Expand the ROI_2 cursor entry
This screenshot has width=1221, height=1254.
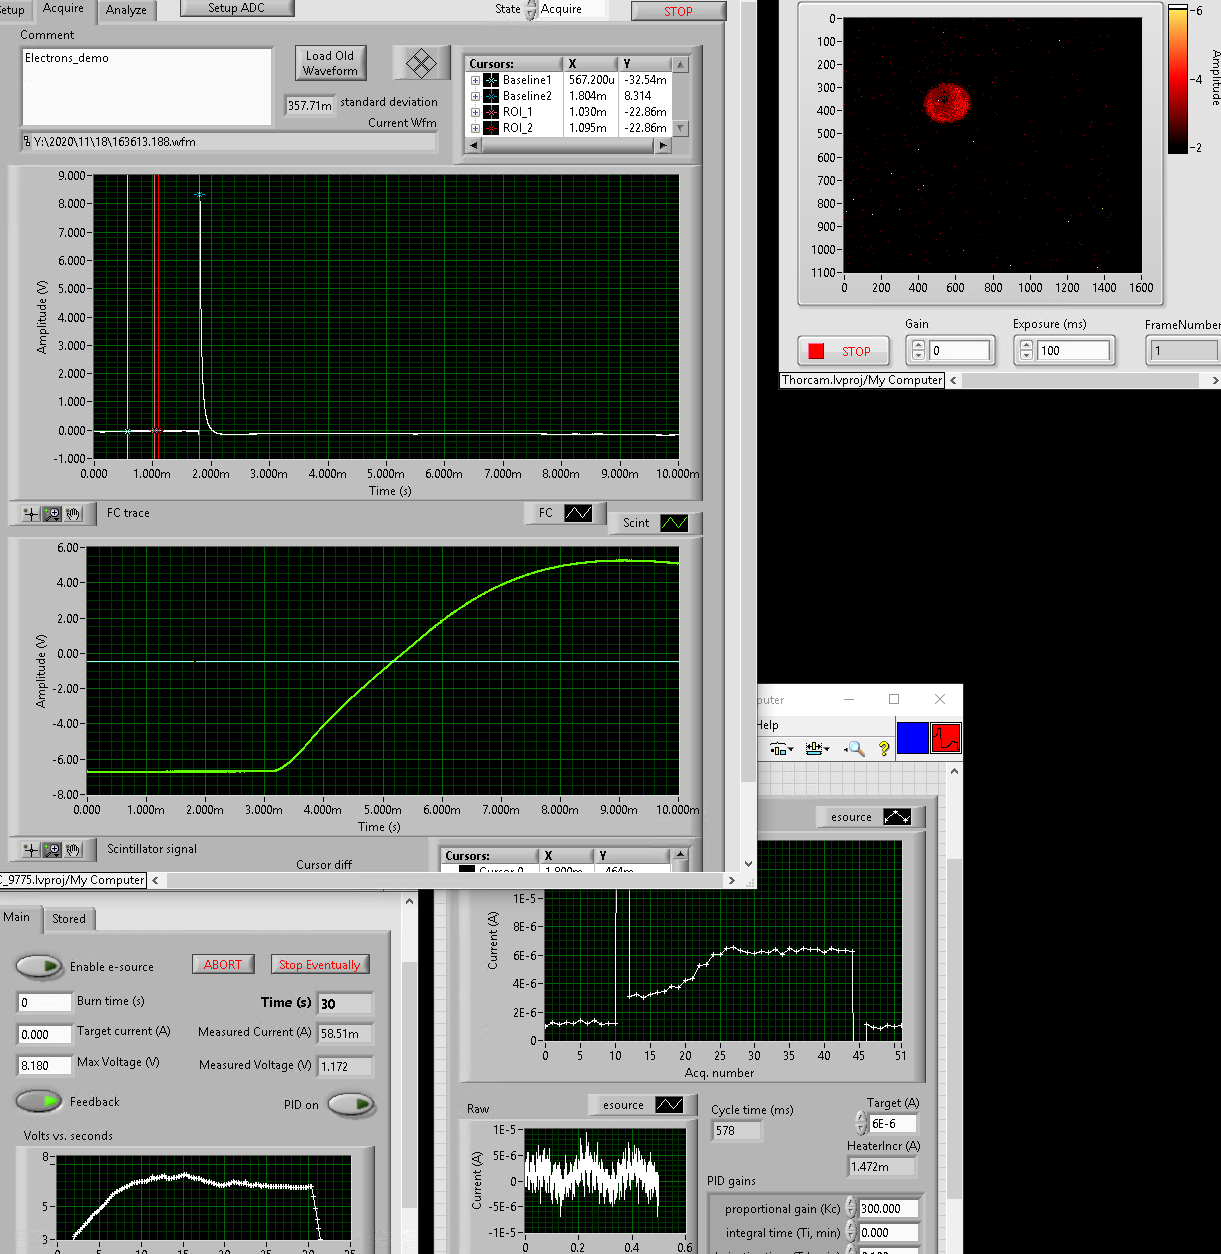476,128
